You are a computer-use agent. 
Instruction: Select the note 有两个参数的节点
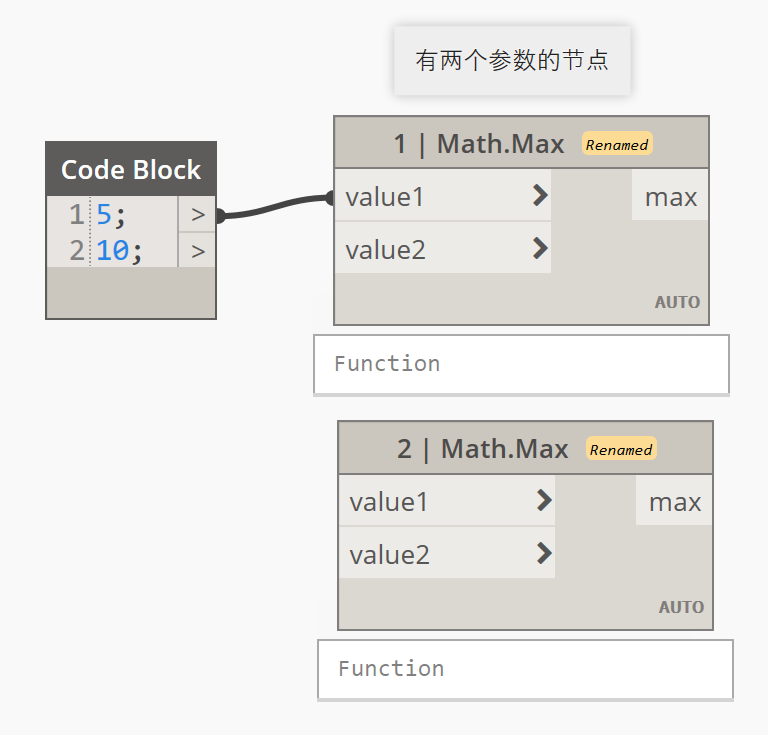512,60
